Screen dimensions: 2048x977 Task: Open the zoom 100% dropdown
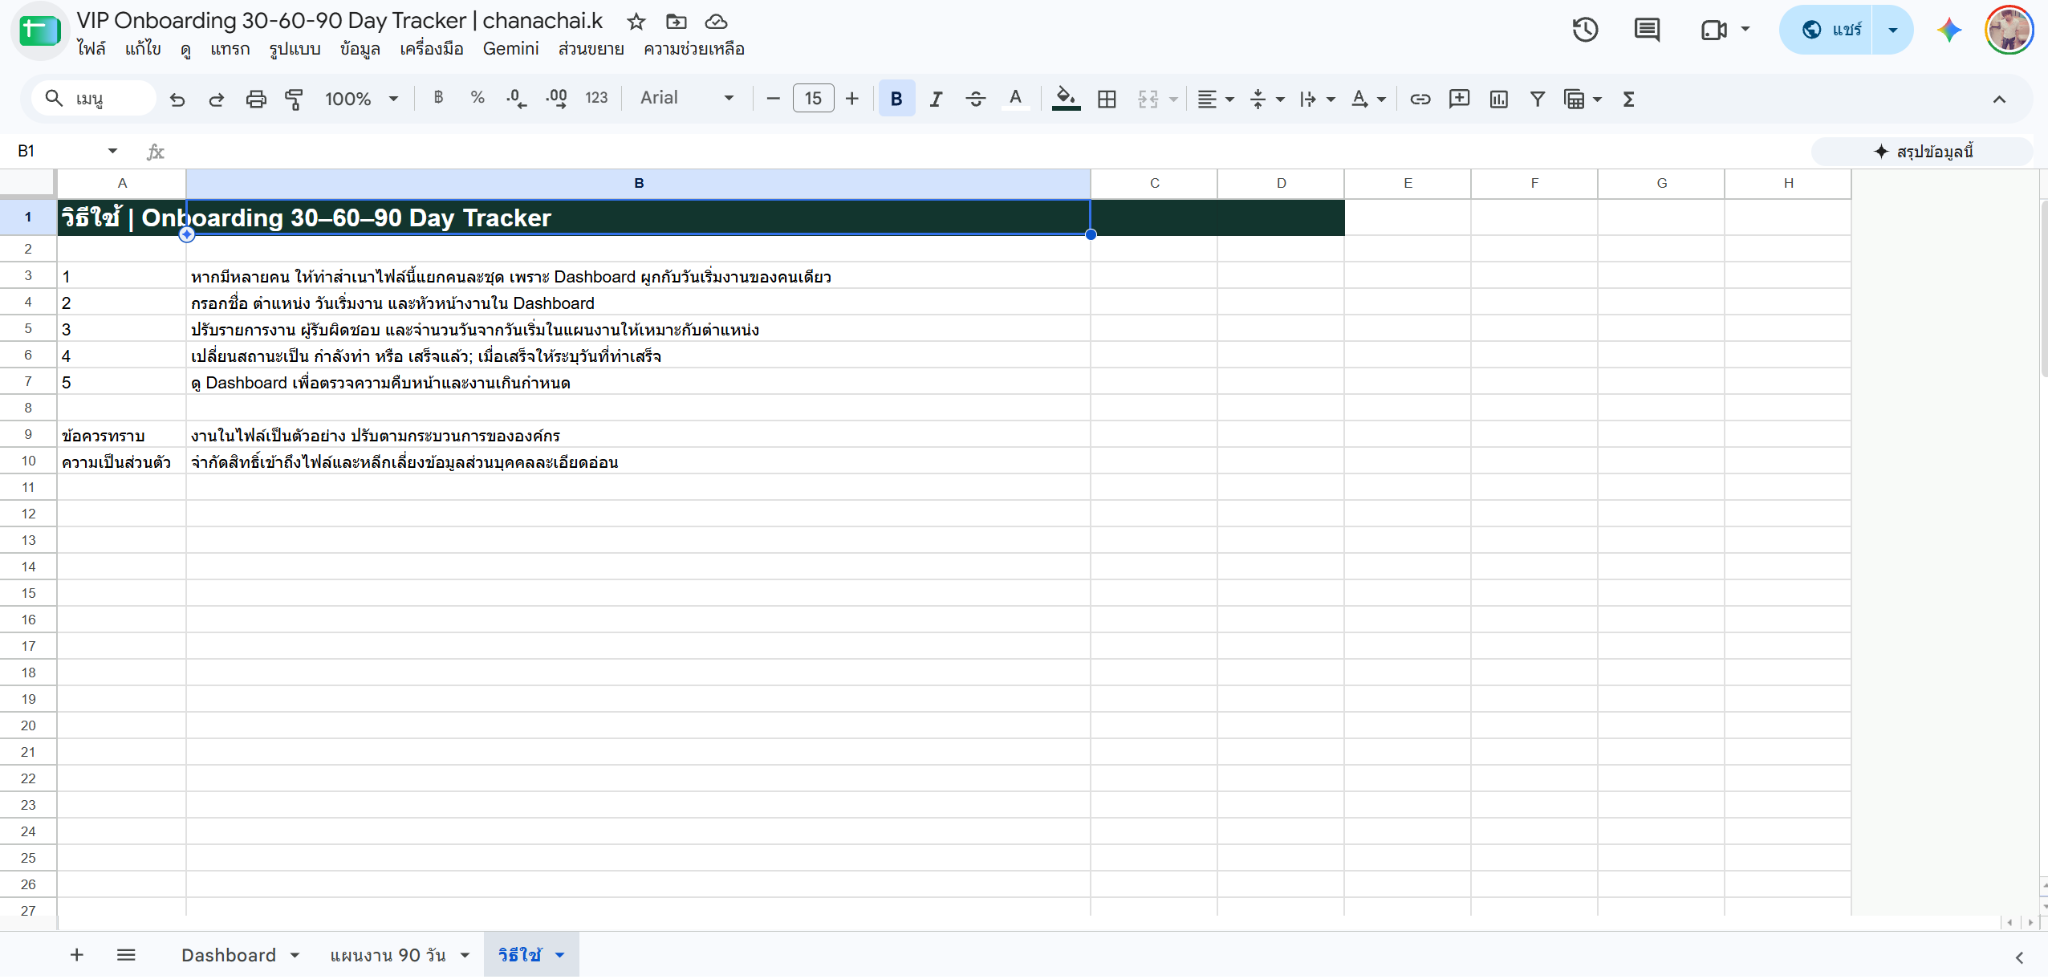tap(362, 99)
